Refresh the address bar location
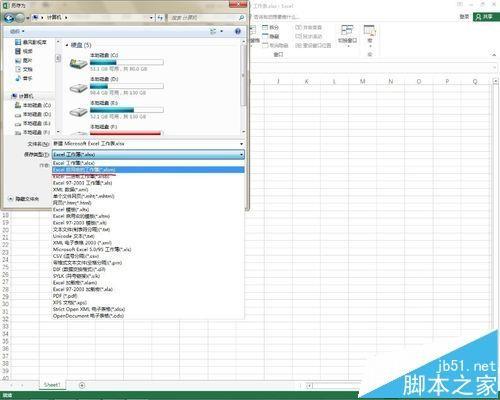Image resolution: width=500 pixels, height=400 pixels. [160, 17]
